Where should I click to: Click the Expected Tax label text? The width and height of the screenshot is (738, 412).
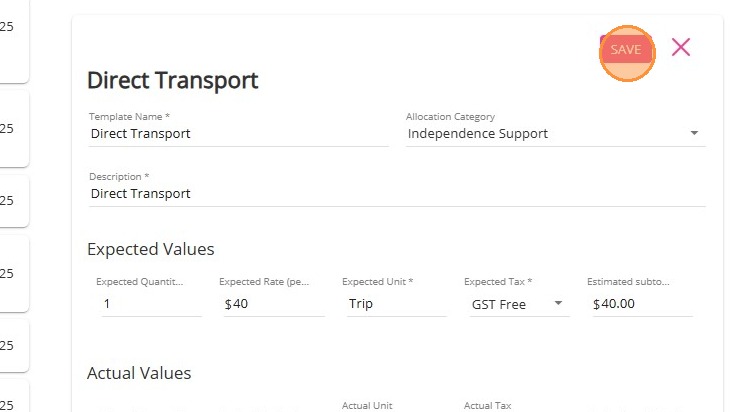498,282
